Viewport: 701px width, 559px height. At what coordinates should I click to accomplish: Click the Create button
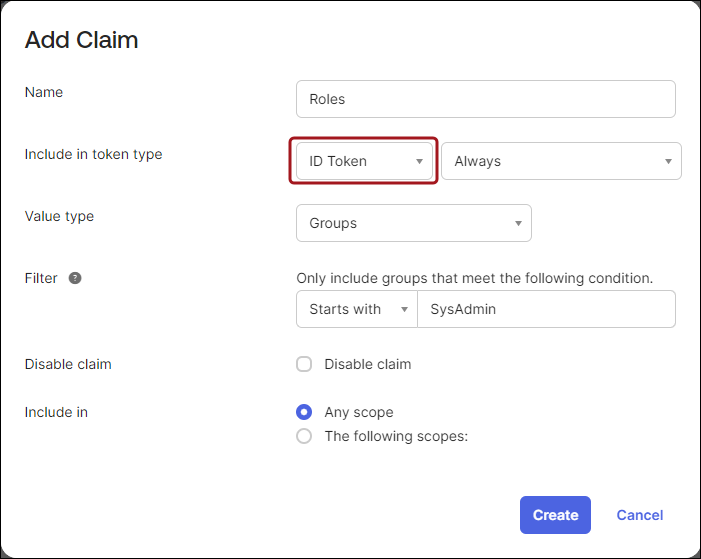click(x=555, y=515)
